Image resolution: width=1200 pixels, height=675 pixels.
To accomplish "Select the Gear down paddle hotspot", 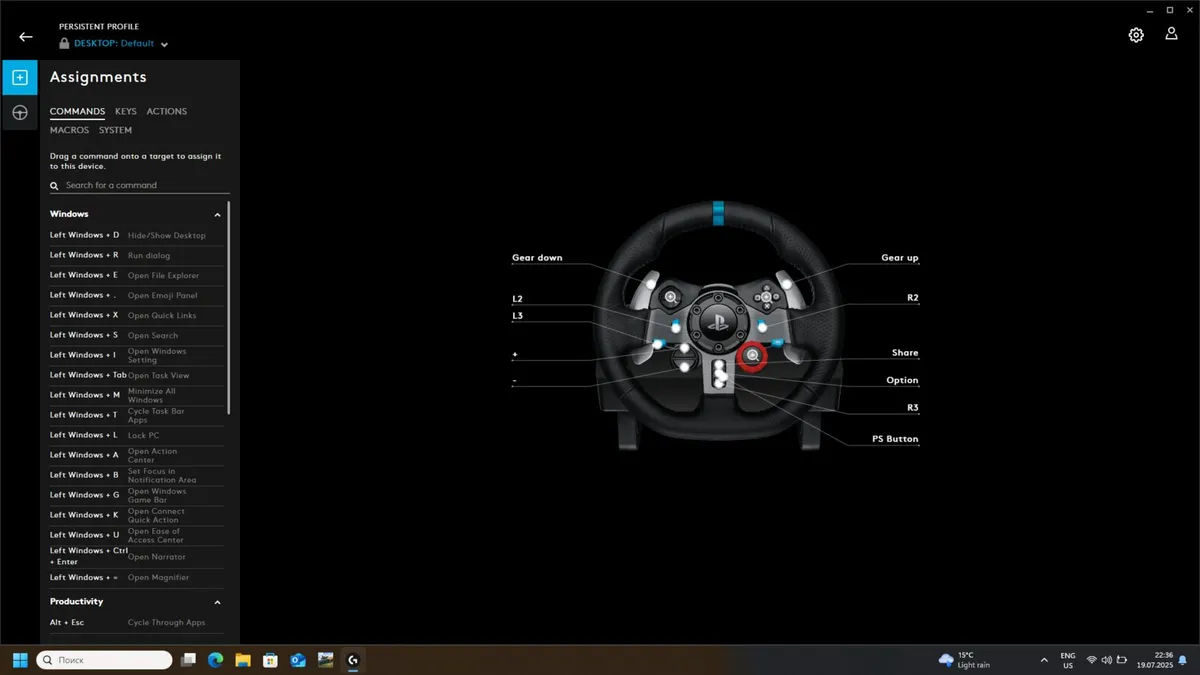I will [652, 285].
